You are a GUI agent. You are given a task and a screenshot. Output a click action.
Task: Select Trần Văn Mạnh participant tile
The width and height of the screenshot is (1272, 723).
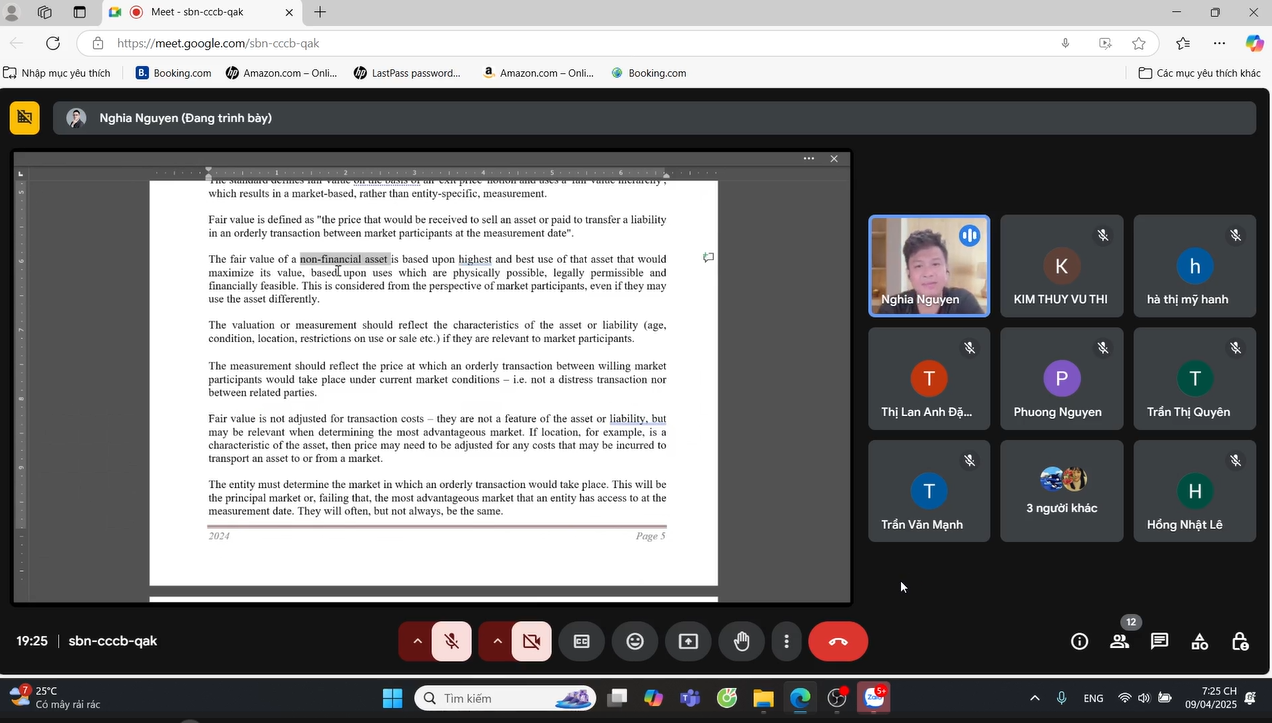(x=929, y=491)
